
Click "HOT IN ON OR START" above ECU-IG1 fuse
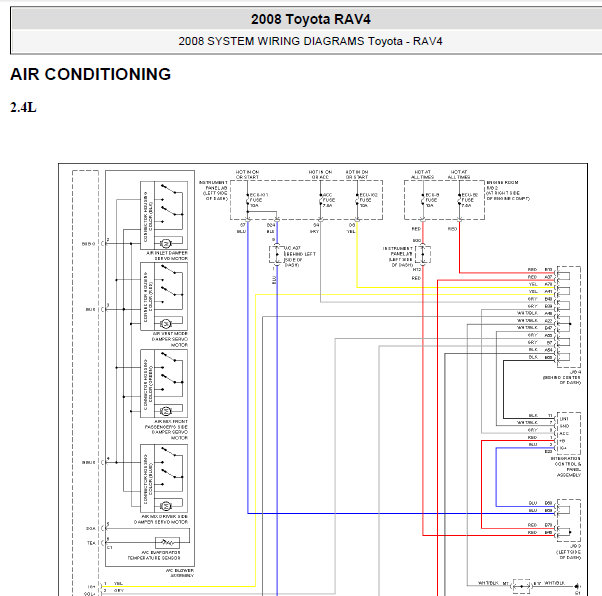247,174
